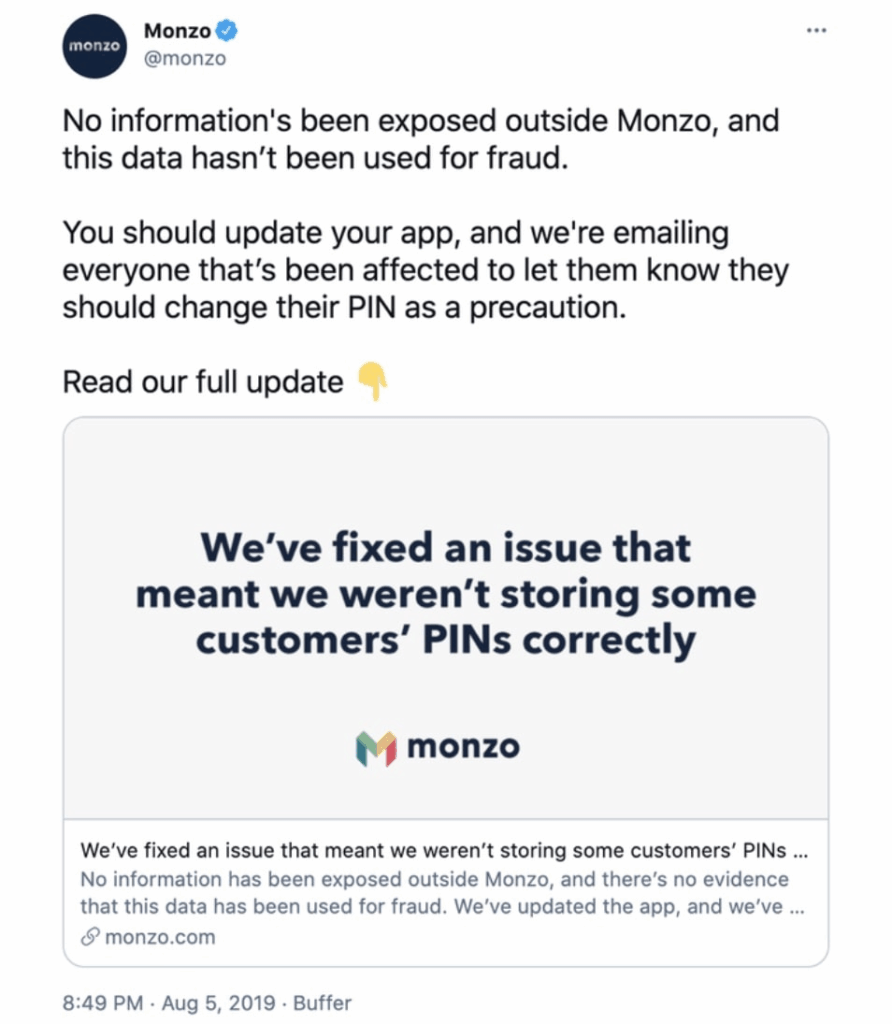Open the @monzo handle link
This screenshot has width=892, height=1024.
pos(185,58)
